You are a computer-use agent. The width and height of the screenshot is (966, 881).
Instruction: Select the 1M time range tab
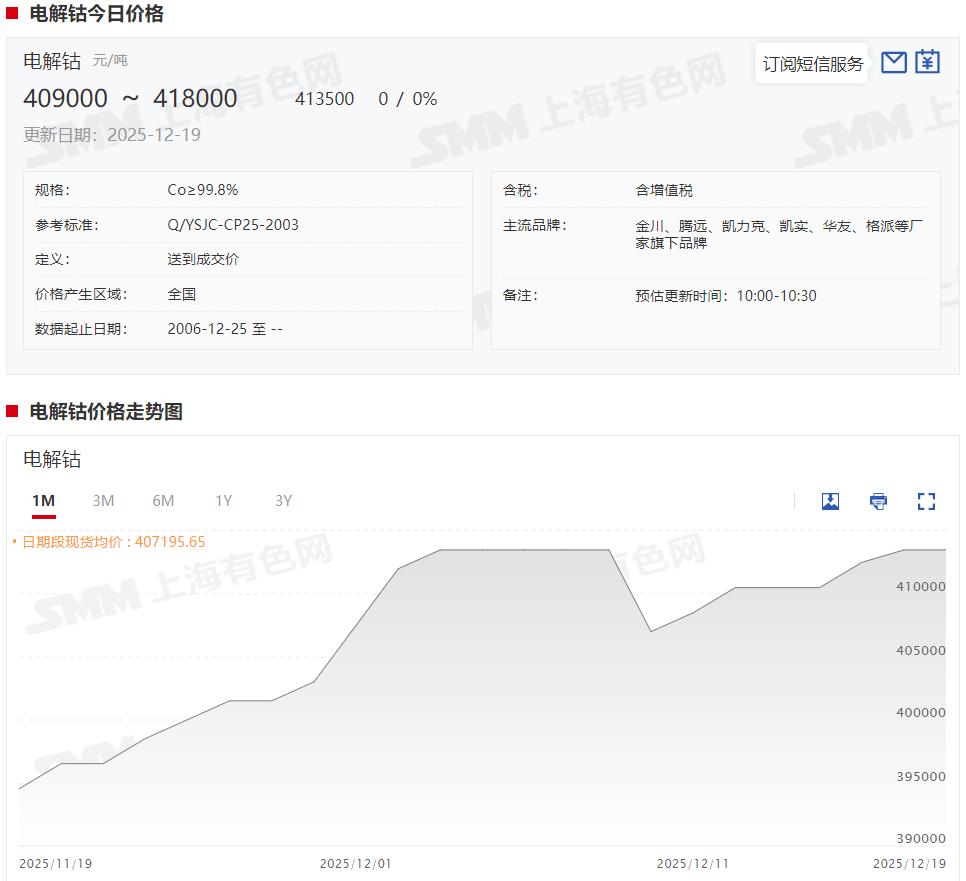coord(43,501)
